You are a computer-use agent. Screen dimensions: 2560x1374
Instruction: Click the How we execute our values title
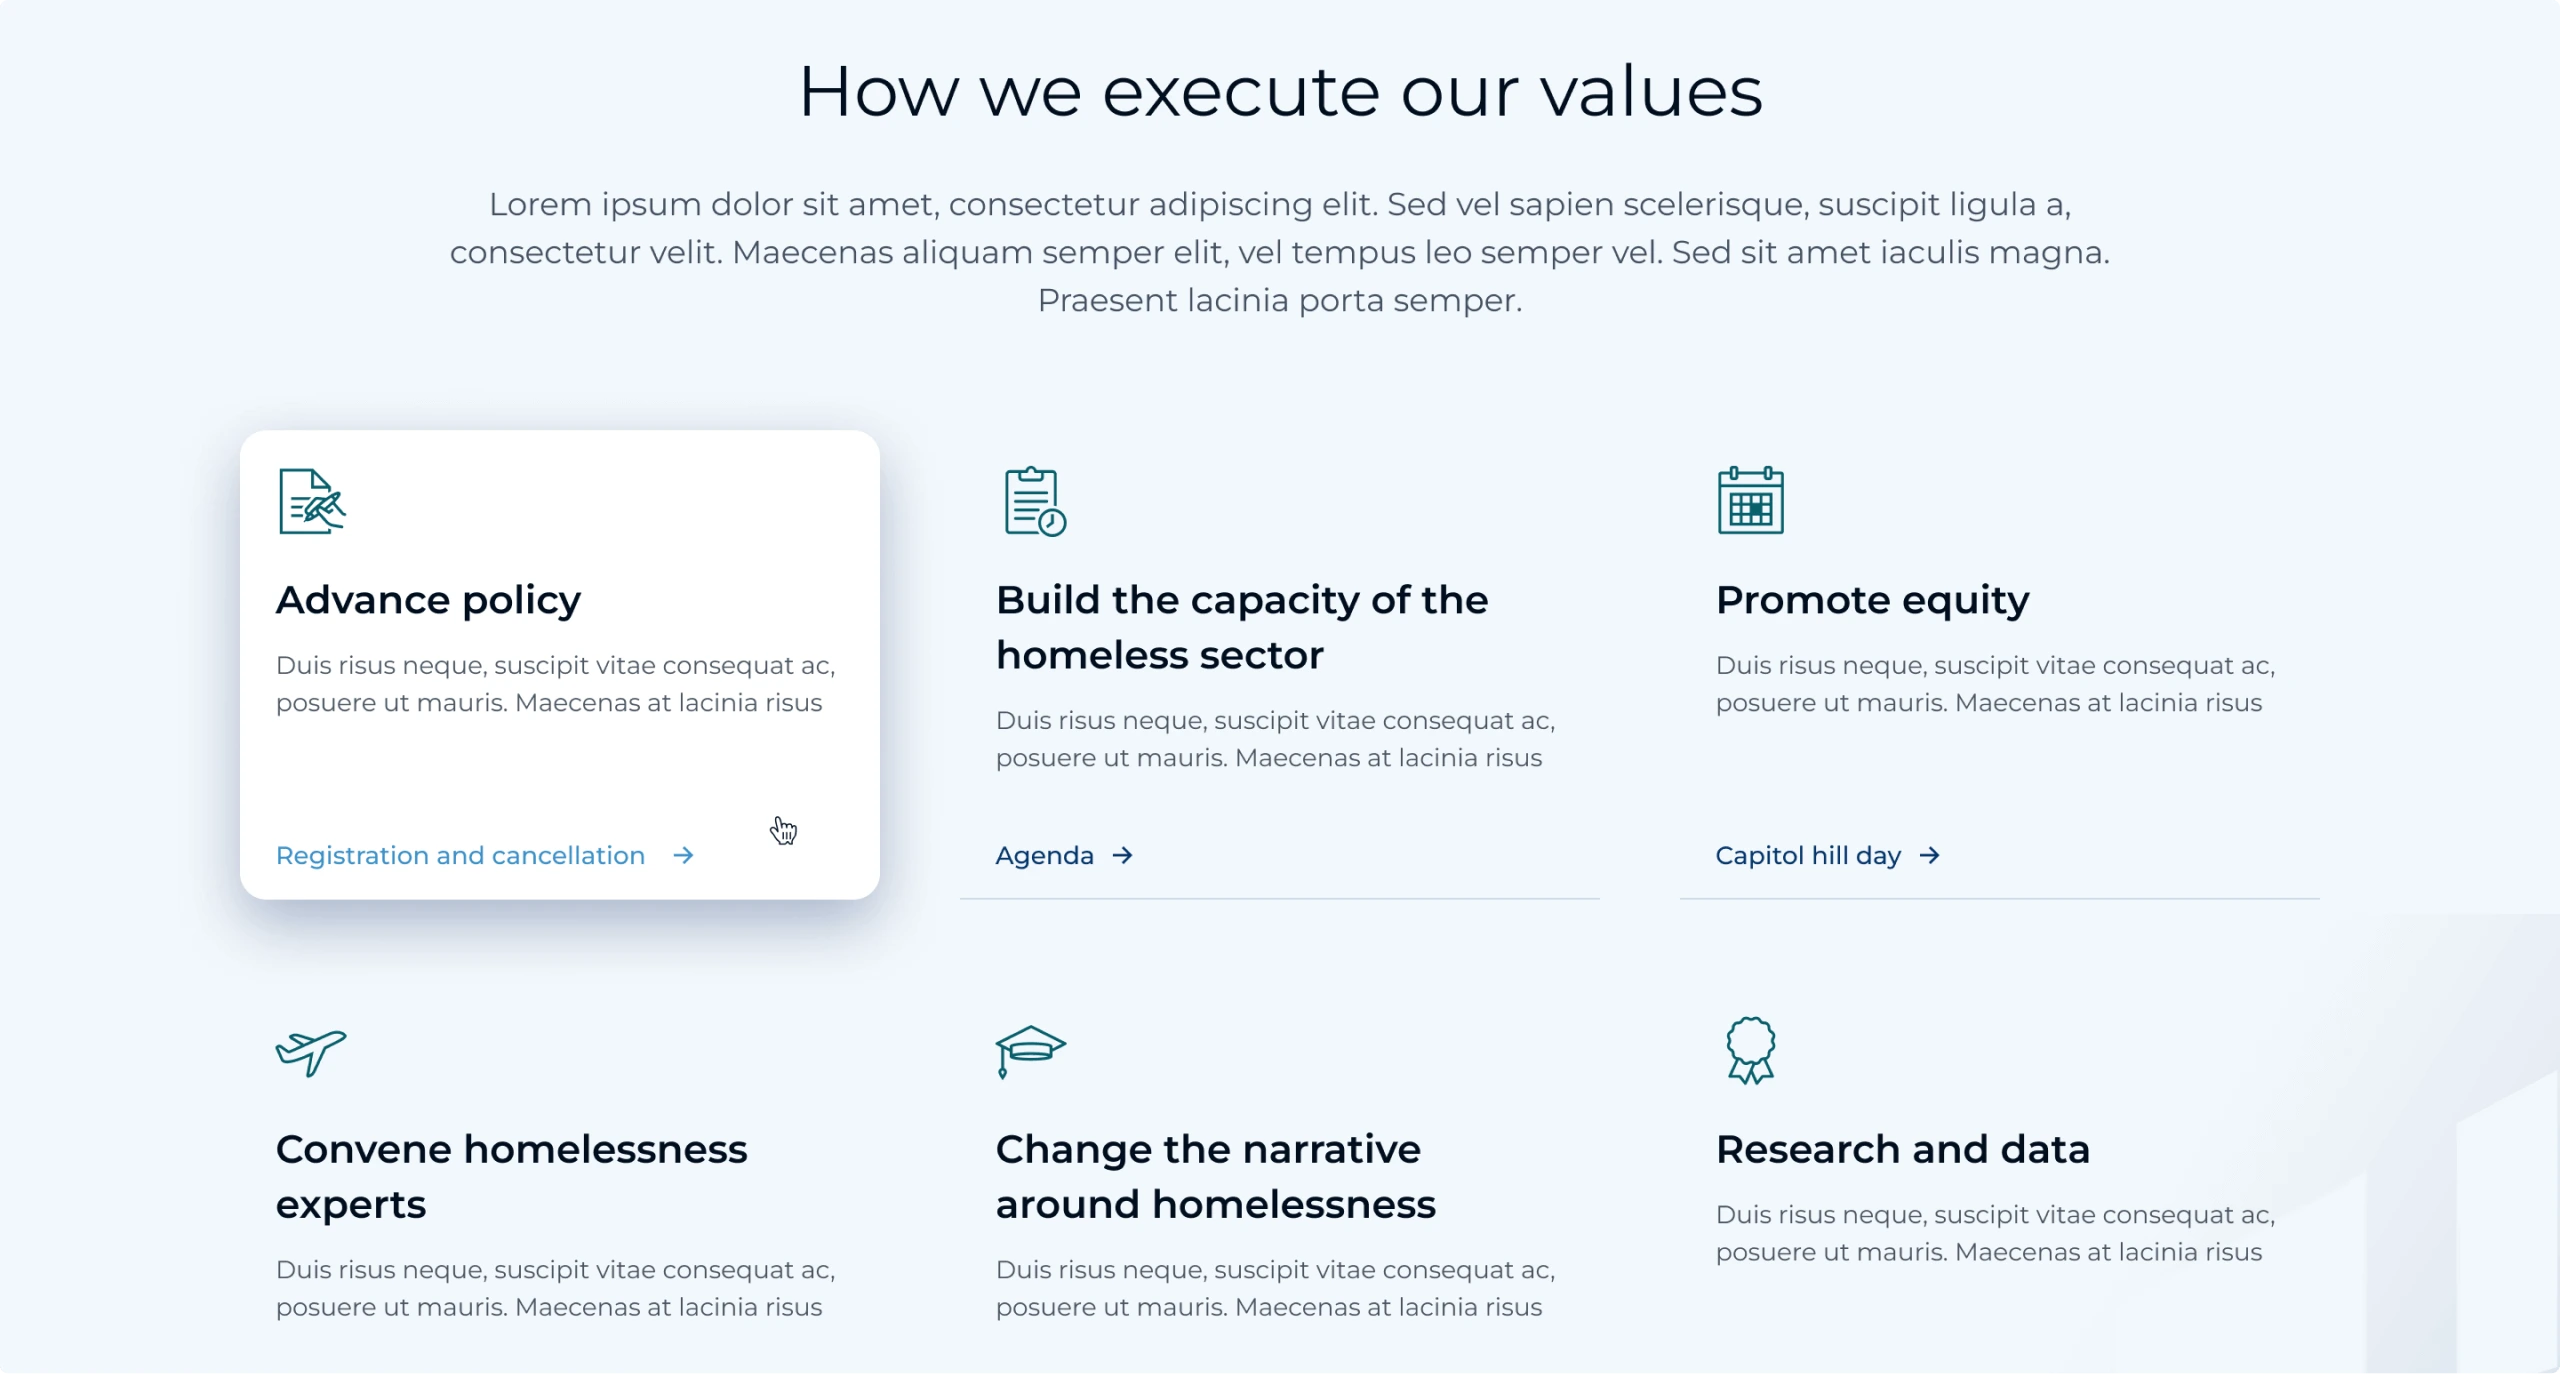(1280, 92)
